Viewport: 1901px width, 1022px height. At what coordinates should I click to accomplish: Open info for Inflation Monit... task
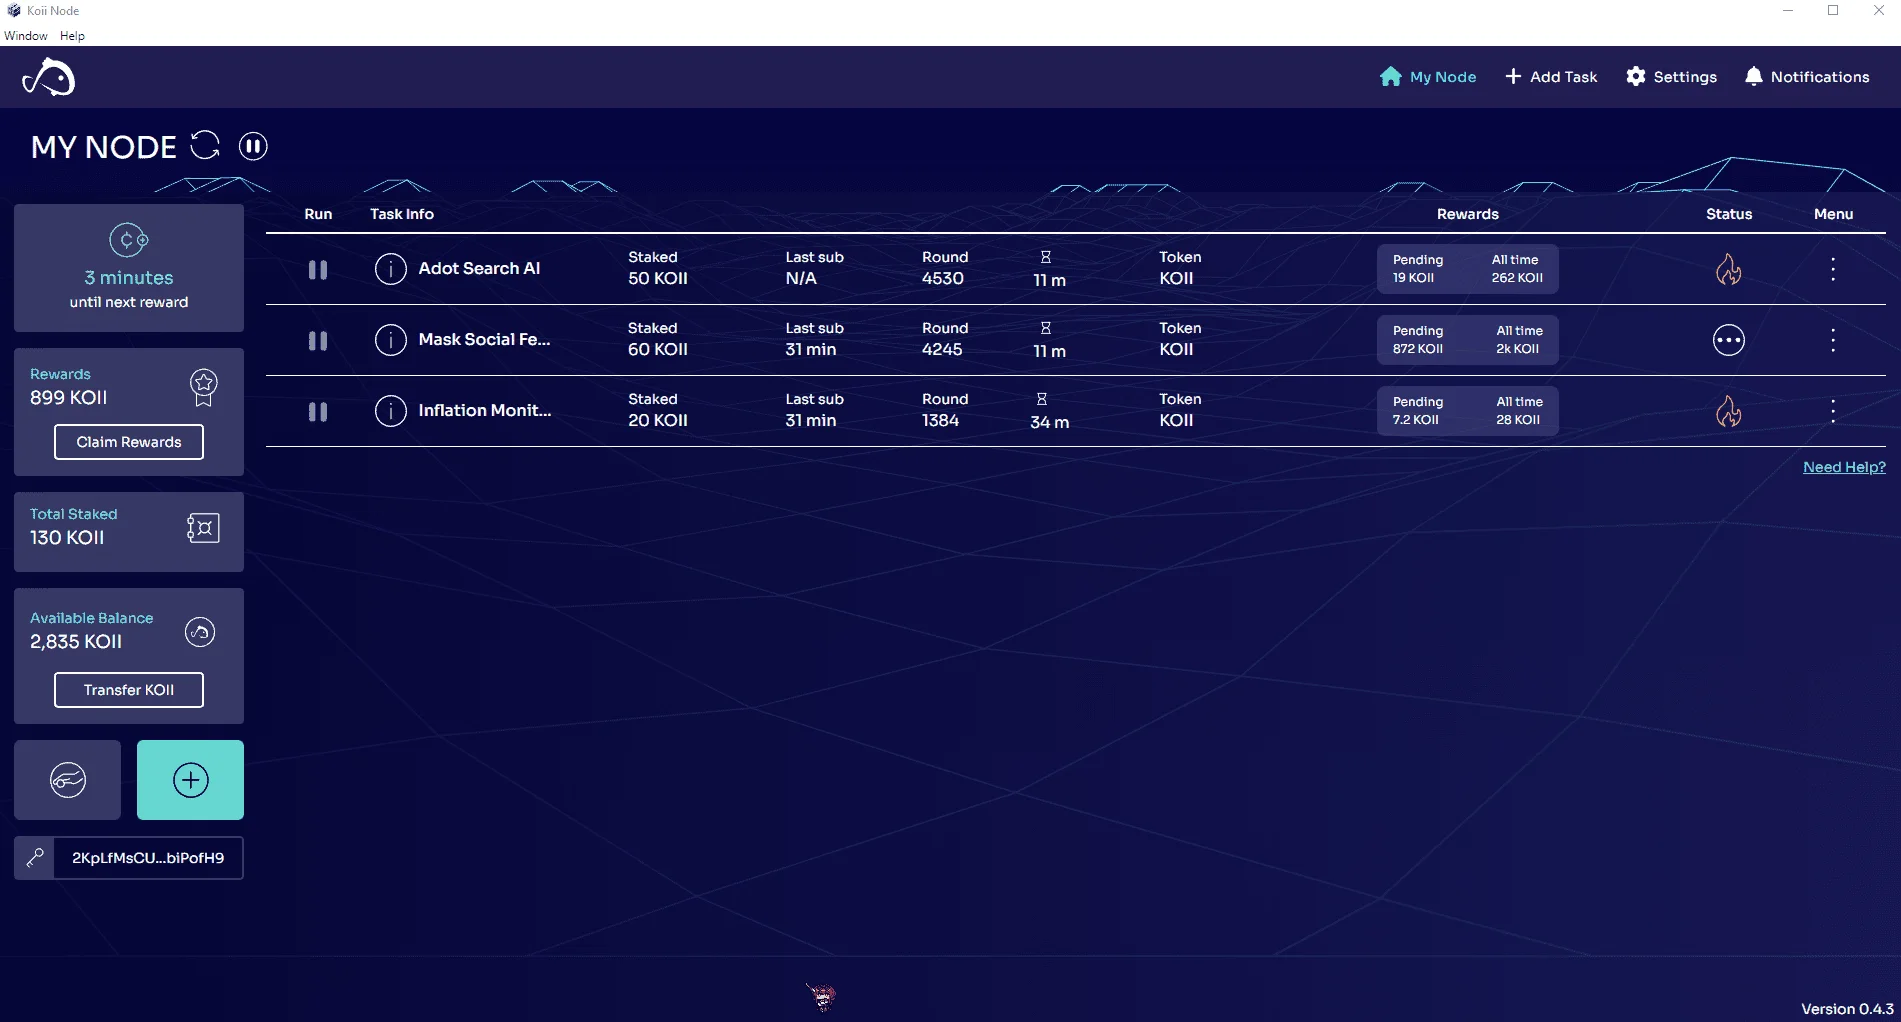390,411
